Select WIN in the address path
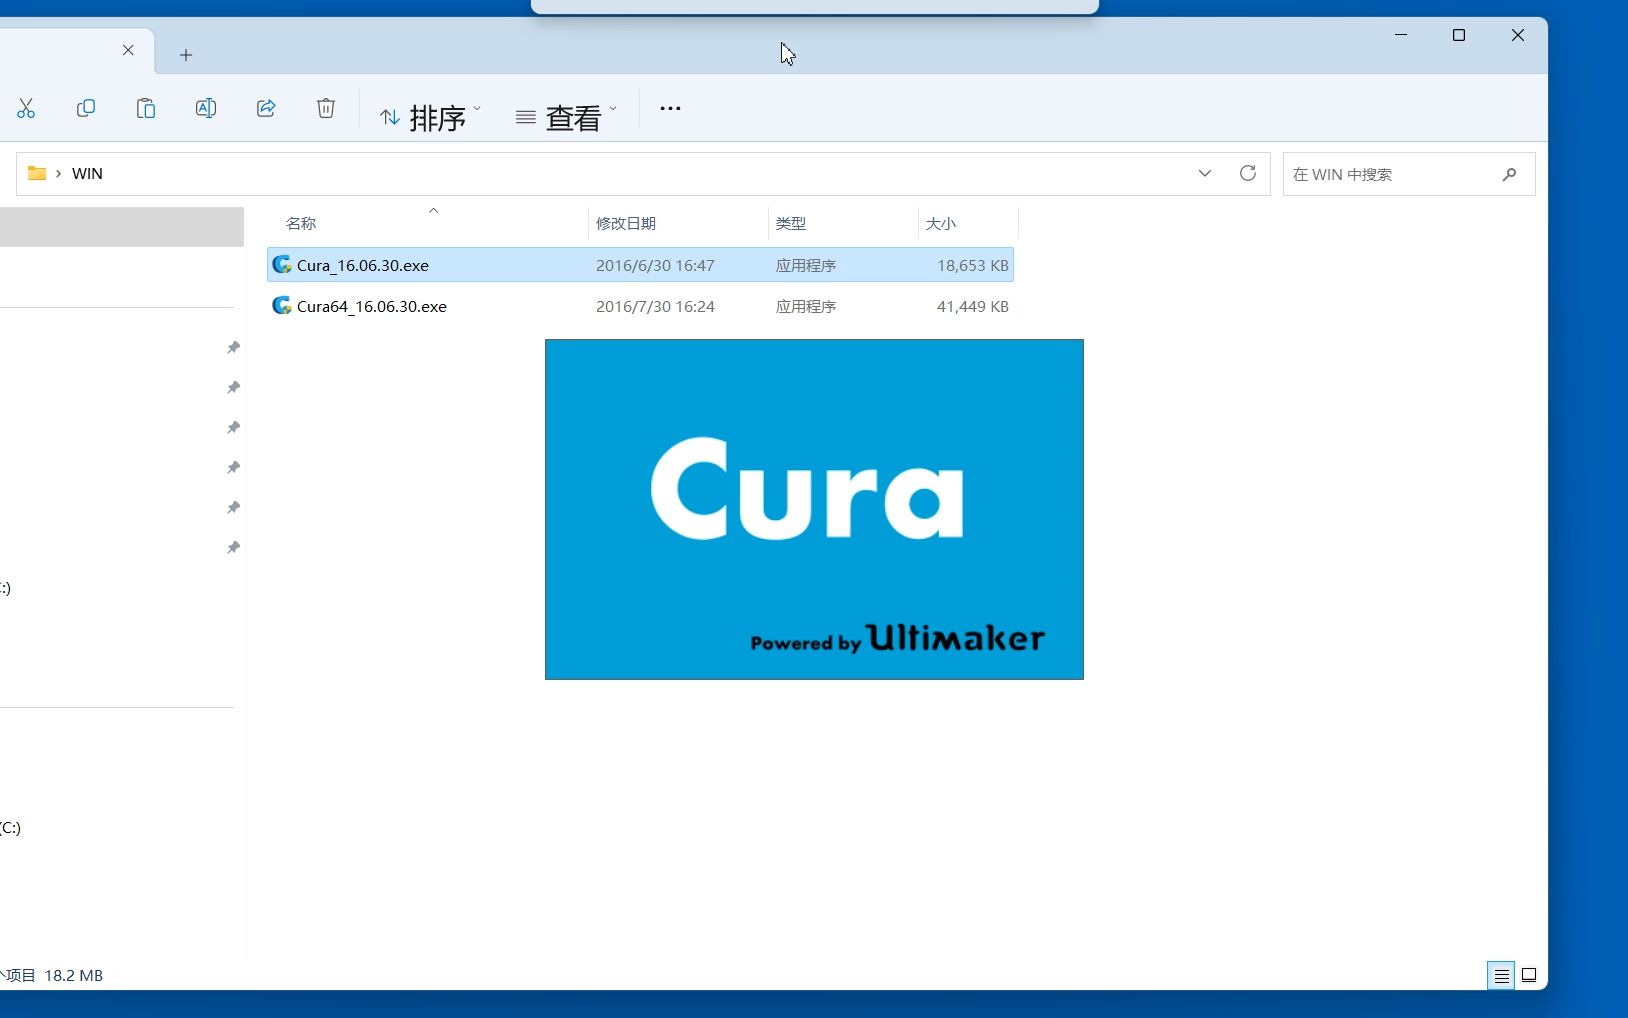The image size is (1628, 1018). (x=87, y=174)
